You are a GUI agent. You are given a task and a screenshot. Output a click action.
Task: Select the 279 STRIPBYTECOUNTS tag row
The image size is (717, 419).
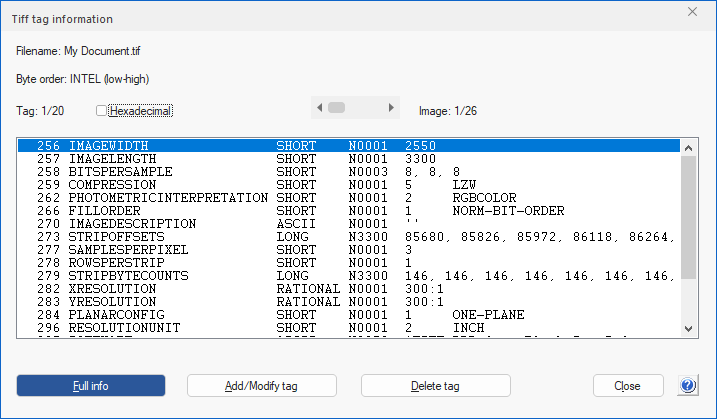349,276
